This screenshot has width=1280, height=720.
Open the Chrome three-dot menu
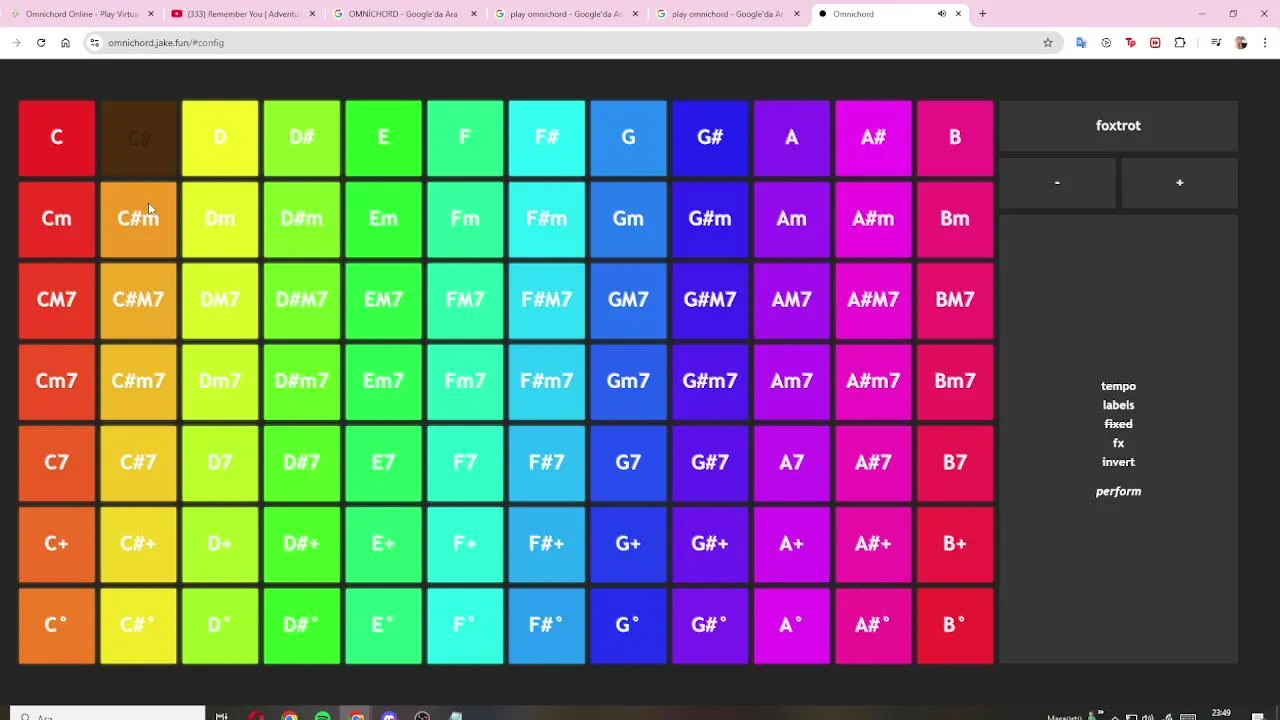click(1265, 43)
